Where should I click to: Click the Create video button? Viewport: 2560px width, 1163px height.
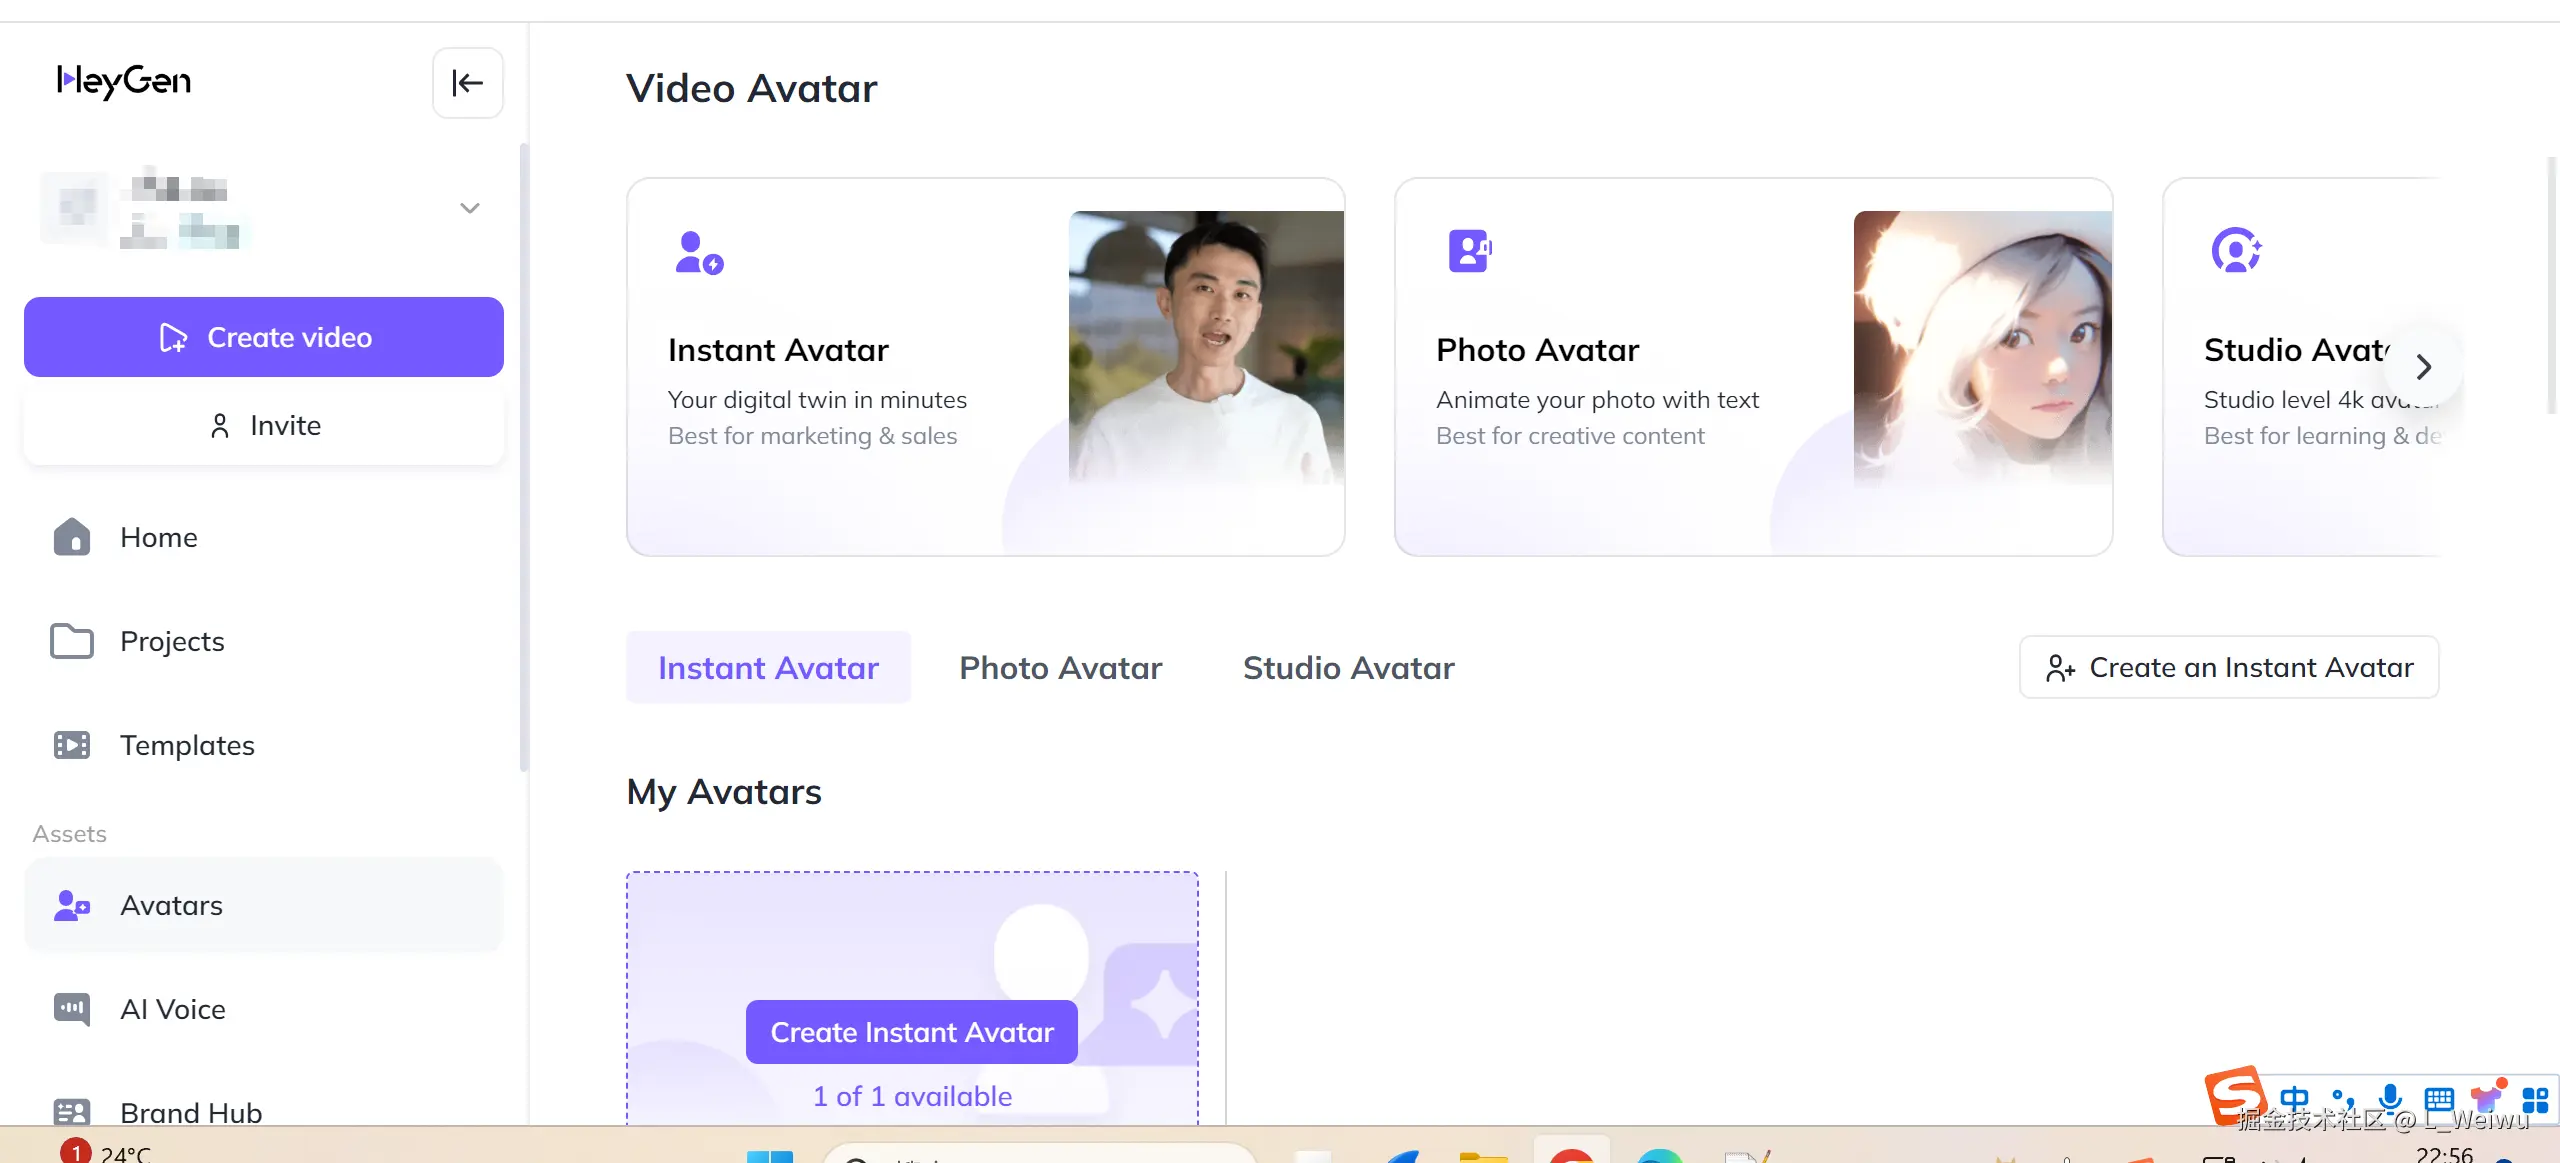264,337
